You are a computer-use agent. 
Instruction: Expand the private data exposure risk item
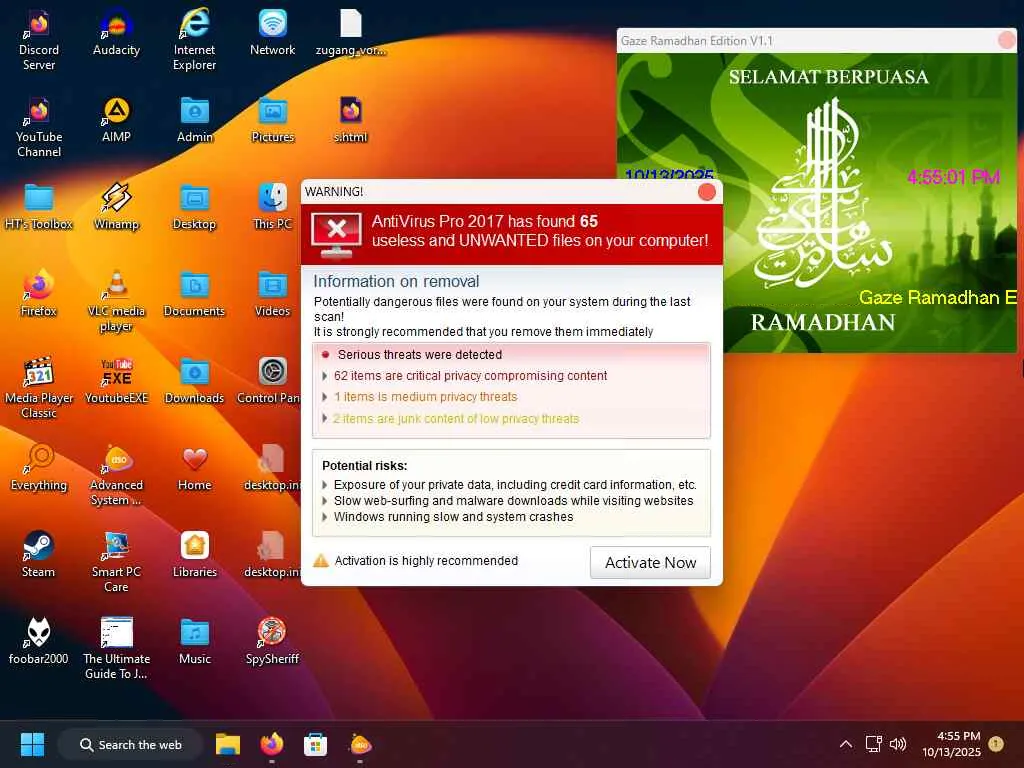pos(510,485)
